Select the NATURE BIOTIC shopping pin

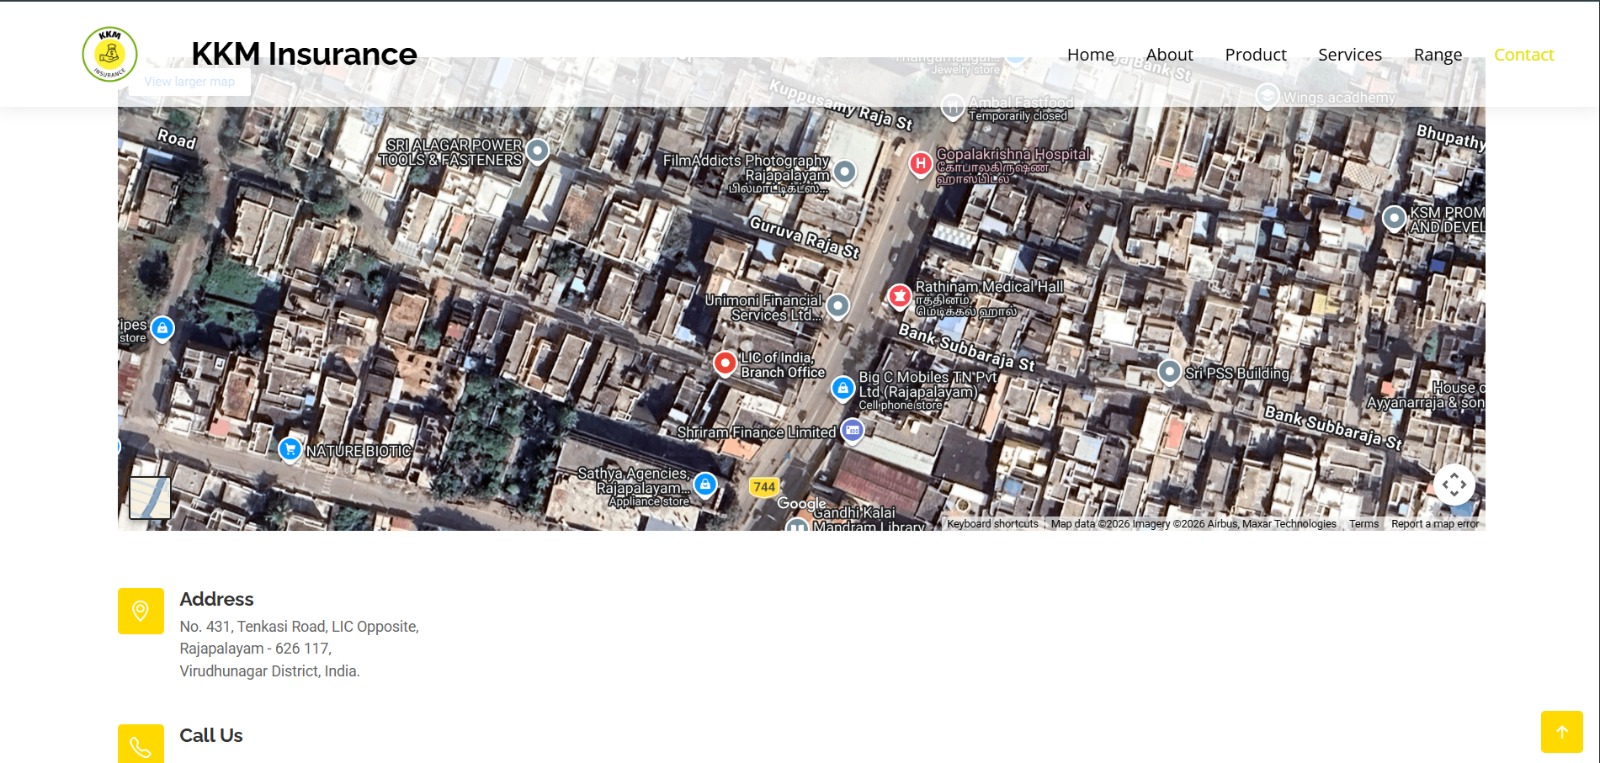click(290, 449)
